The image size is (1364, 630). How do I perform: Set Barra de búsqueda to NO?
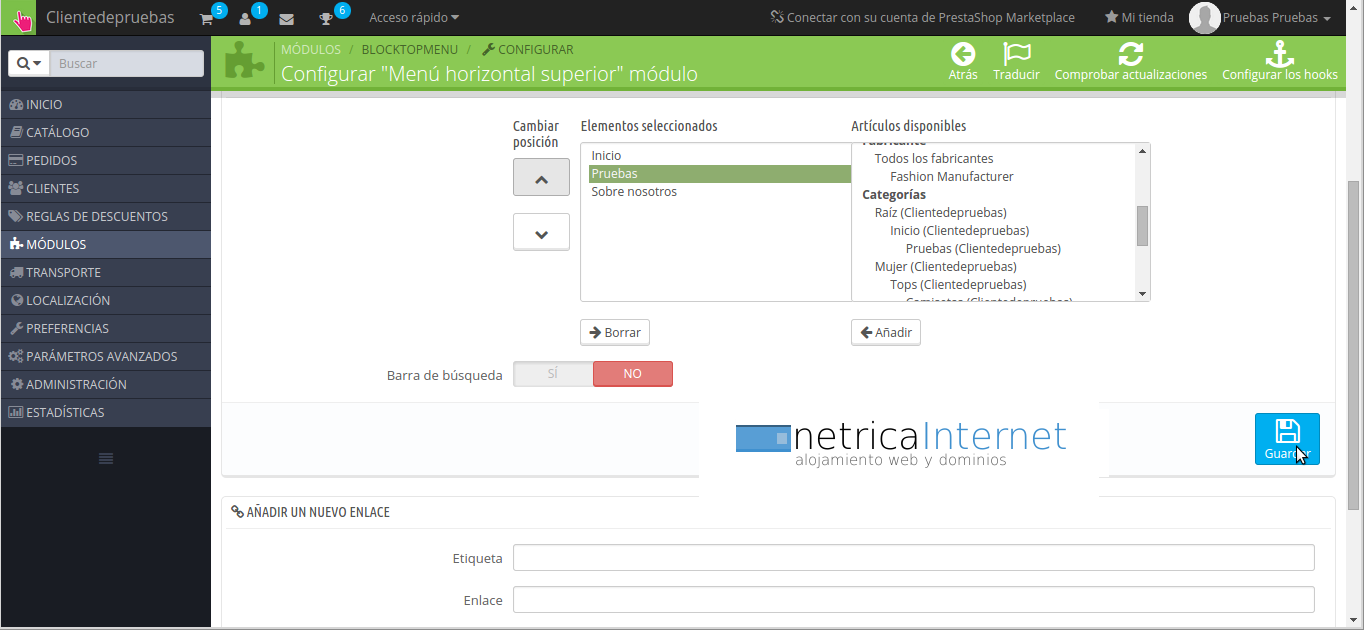click(x=633, y=374)
